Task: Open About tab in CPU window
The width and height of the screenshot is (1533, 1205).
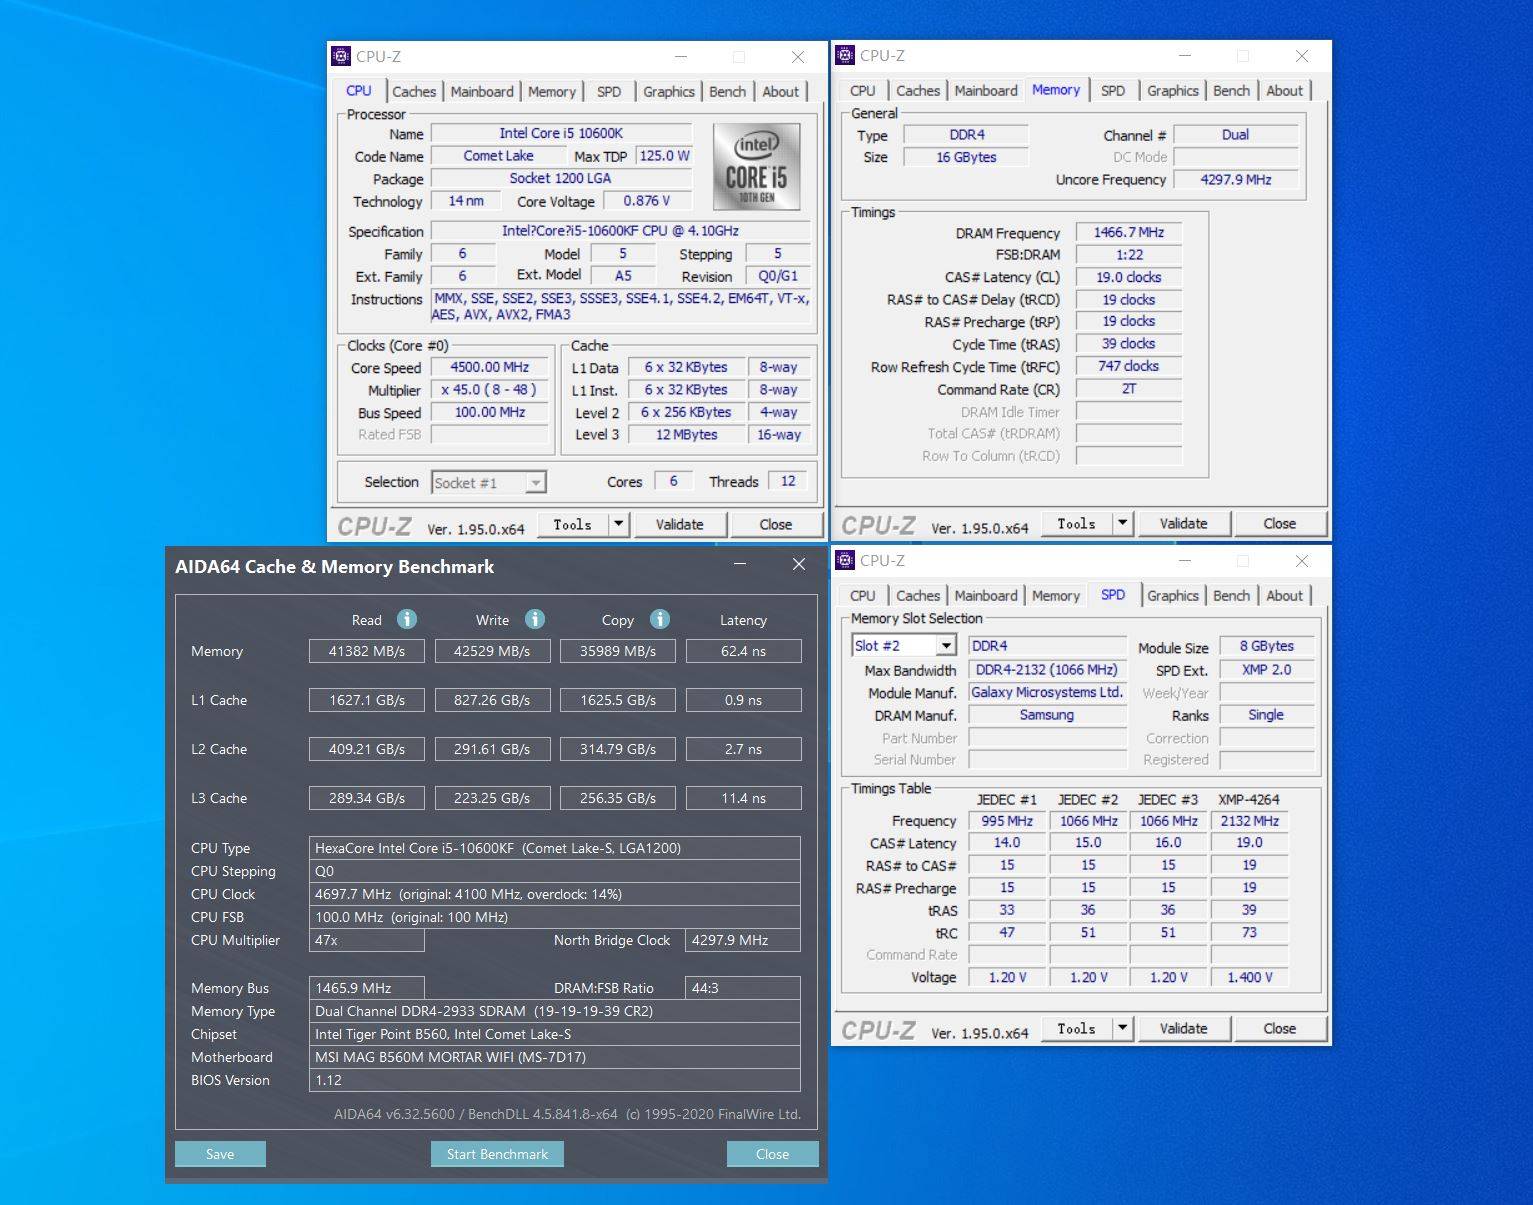Action: (x=781, y=91)
